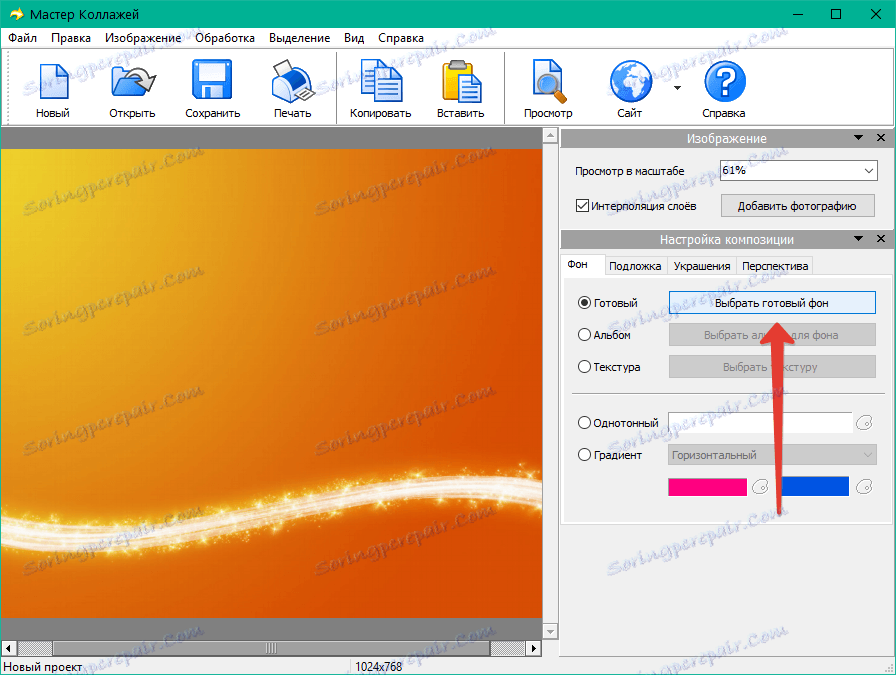The height and width of the screenshot is (675, 896).
Task: Switch to the Подложка tab
Action: (x=635, y=266)
